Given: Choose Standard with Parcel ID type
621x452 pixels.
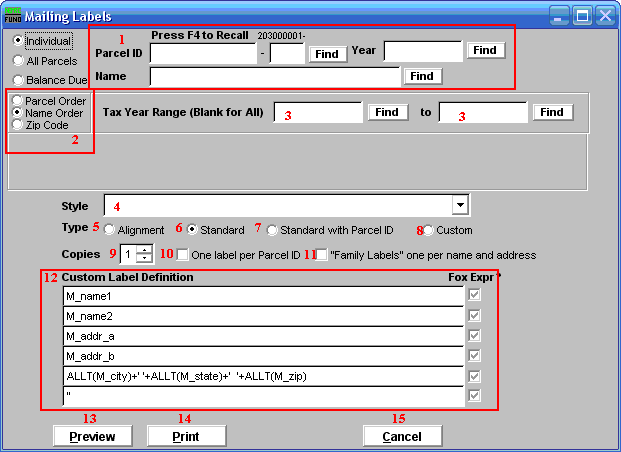Looking at the screenshot, I should (x=272, y=230).
